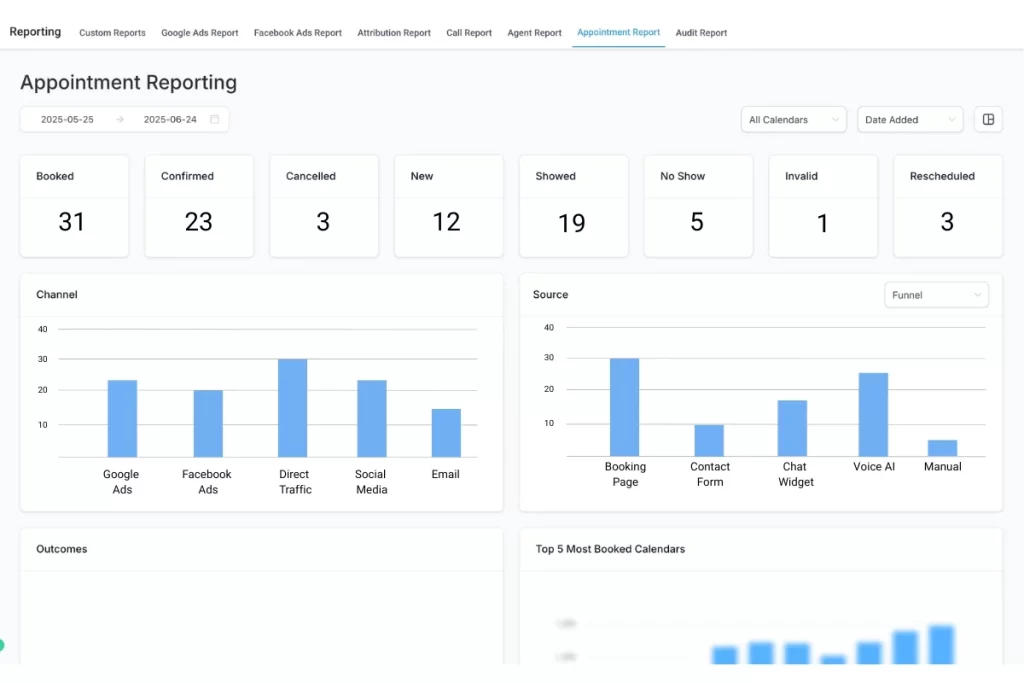Switch to the Custom Reports tab
The width and height of the screenshot is (1024, 683).
click(112, 33)
